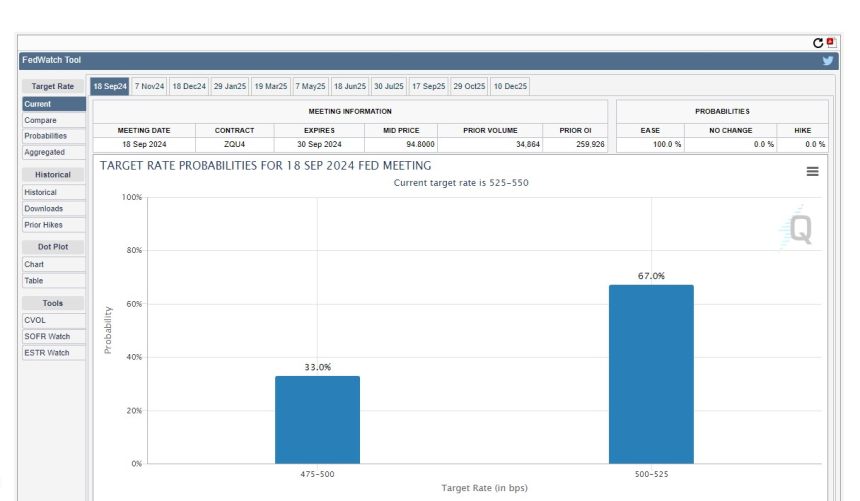View Prior Hikes in sidebar
This screenshot has height=501, width=860.
click(x=44, y=225)
